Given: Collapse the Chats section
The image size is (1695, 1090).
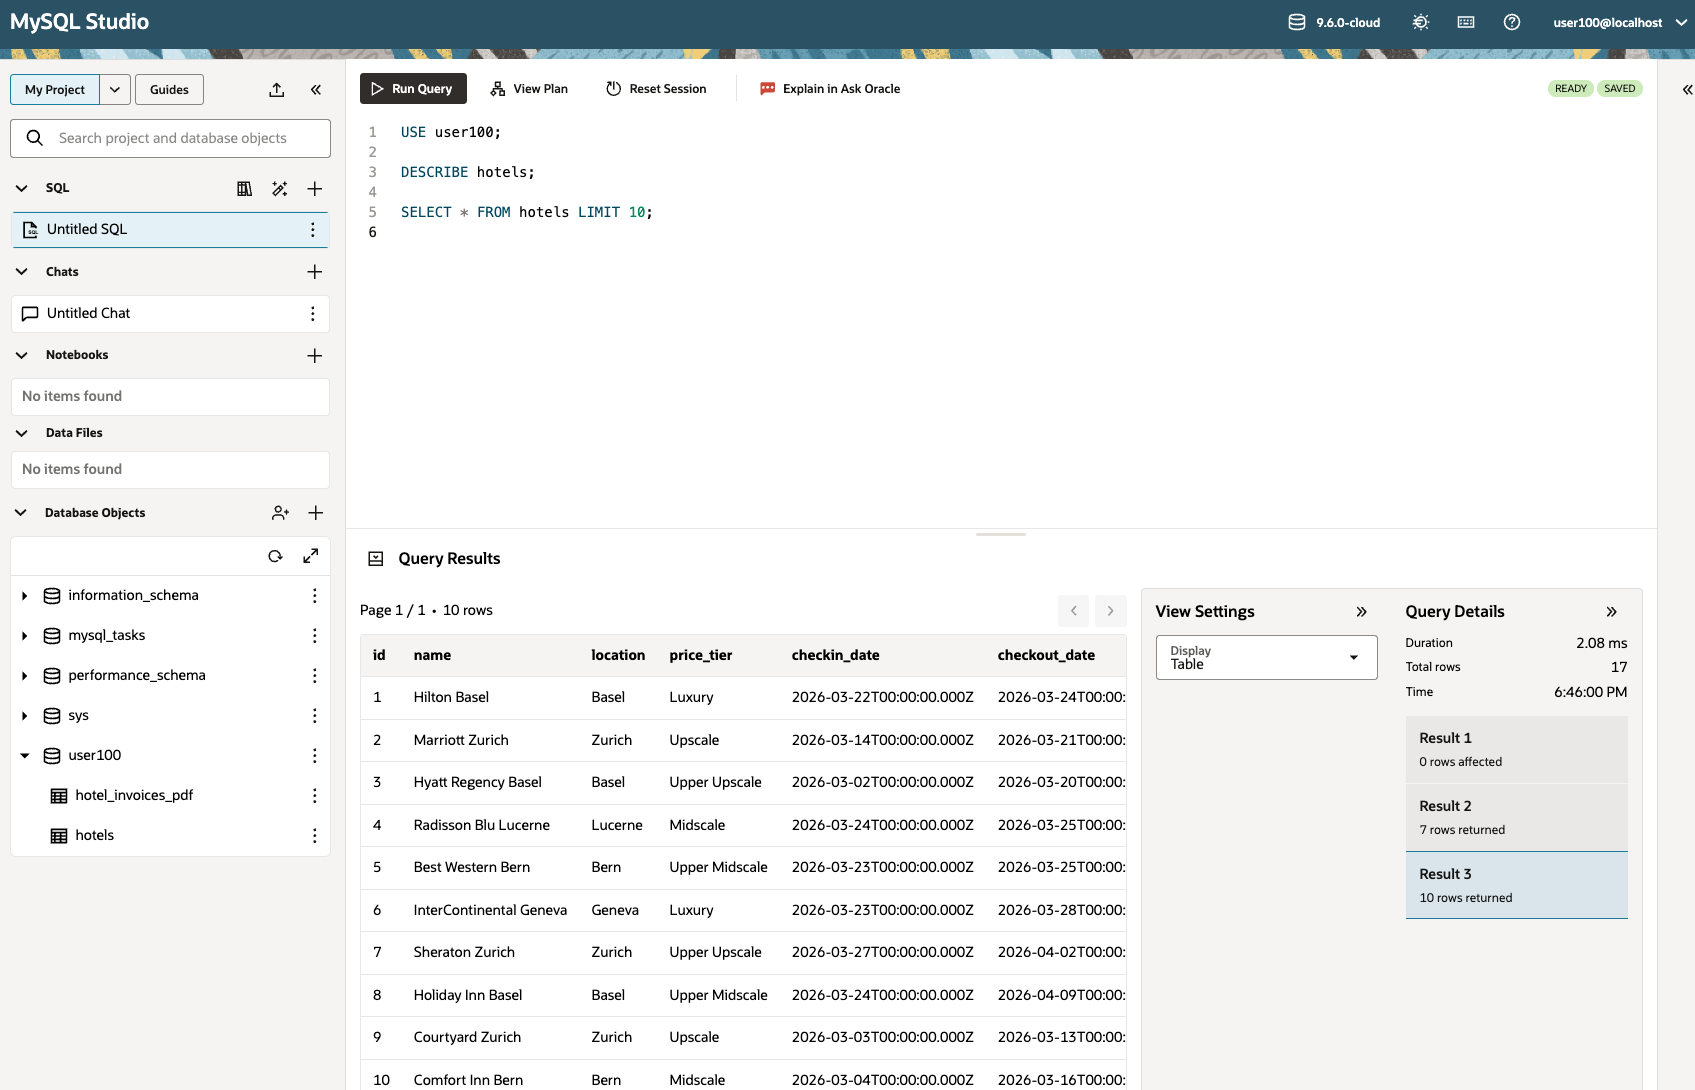Looking at the screenshot, I should (x=22, y=272).
